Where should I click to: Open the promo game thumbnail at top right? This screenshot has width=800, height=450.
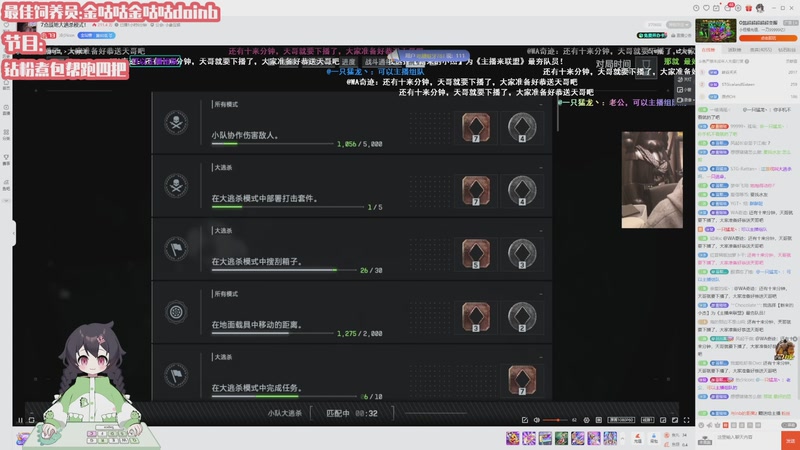tap(716, 31)
